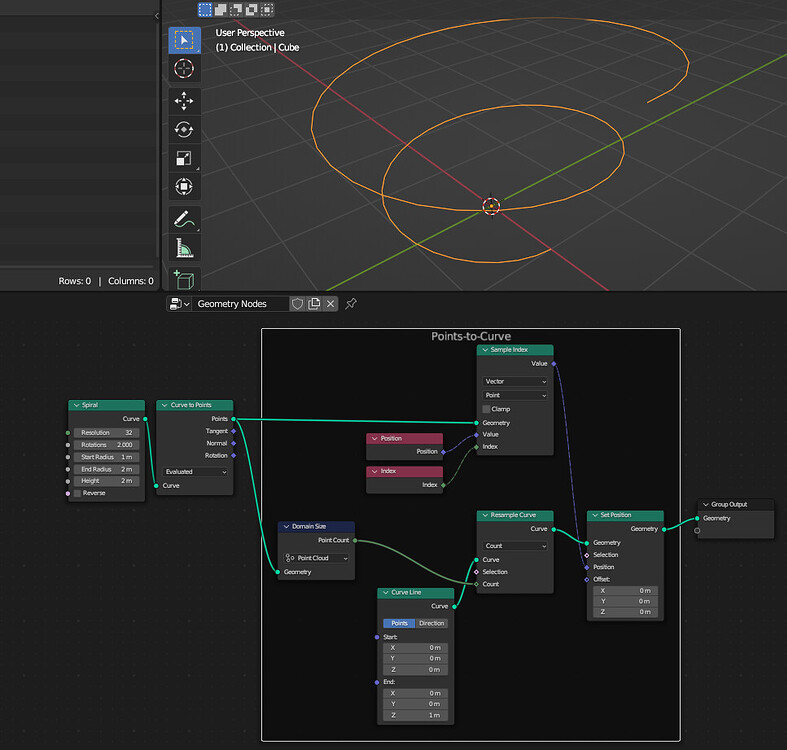Viewport: 787px width, 750px height.
Task: Activate the 3D Cursor tool
Action: pos(184,69)
